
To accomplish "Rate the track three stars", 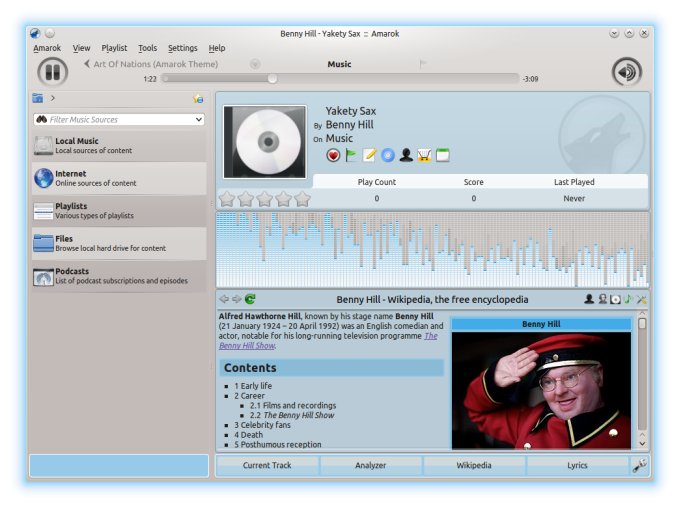I will click(x=265, y=199).
